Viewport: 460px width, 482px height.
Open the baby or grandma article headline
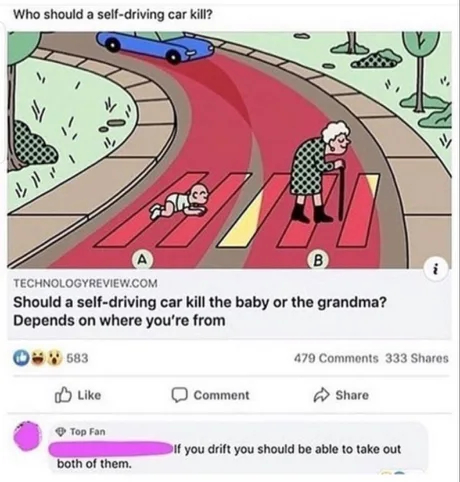pyautogui.click(x=200, y=311)
